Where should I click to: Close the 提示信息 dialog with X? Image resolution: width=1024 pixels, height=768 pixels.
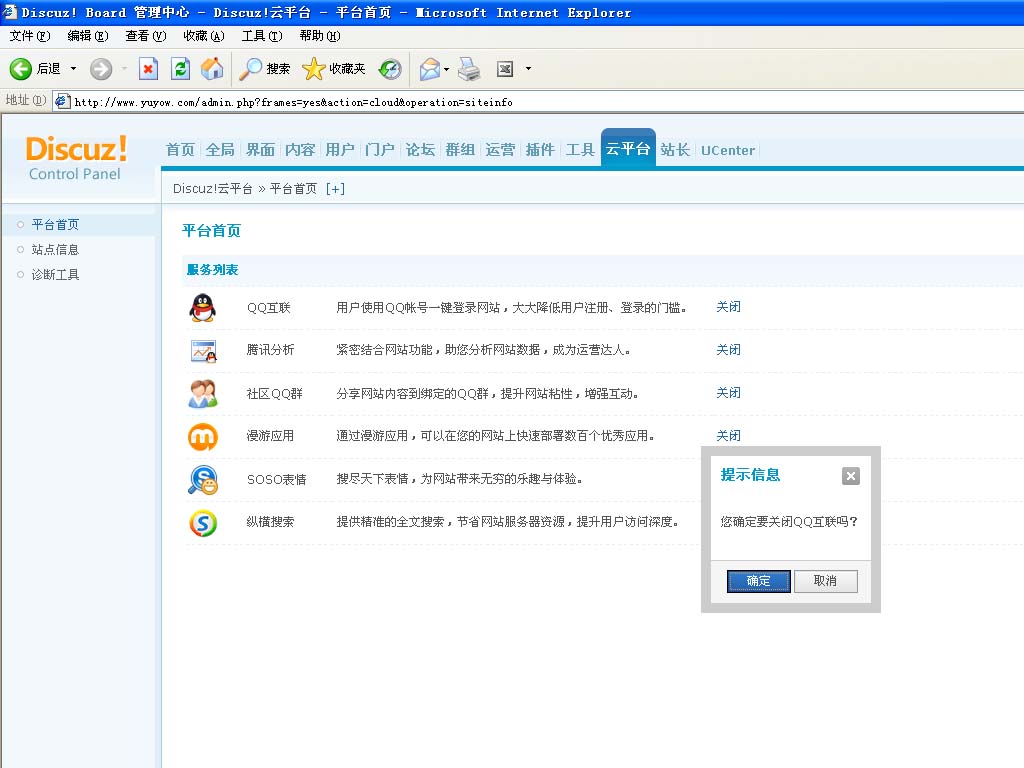tap(850, 476)
